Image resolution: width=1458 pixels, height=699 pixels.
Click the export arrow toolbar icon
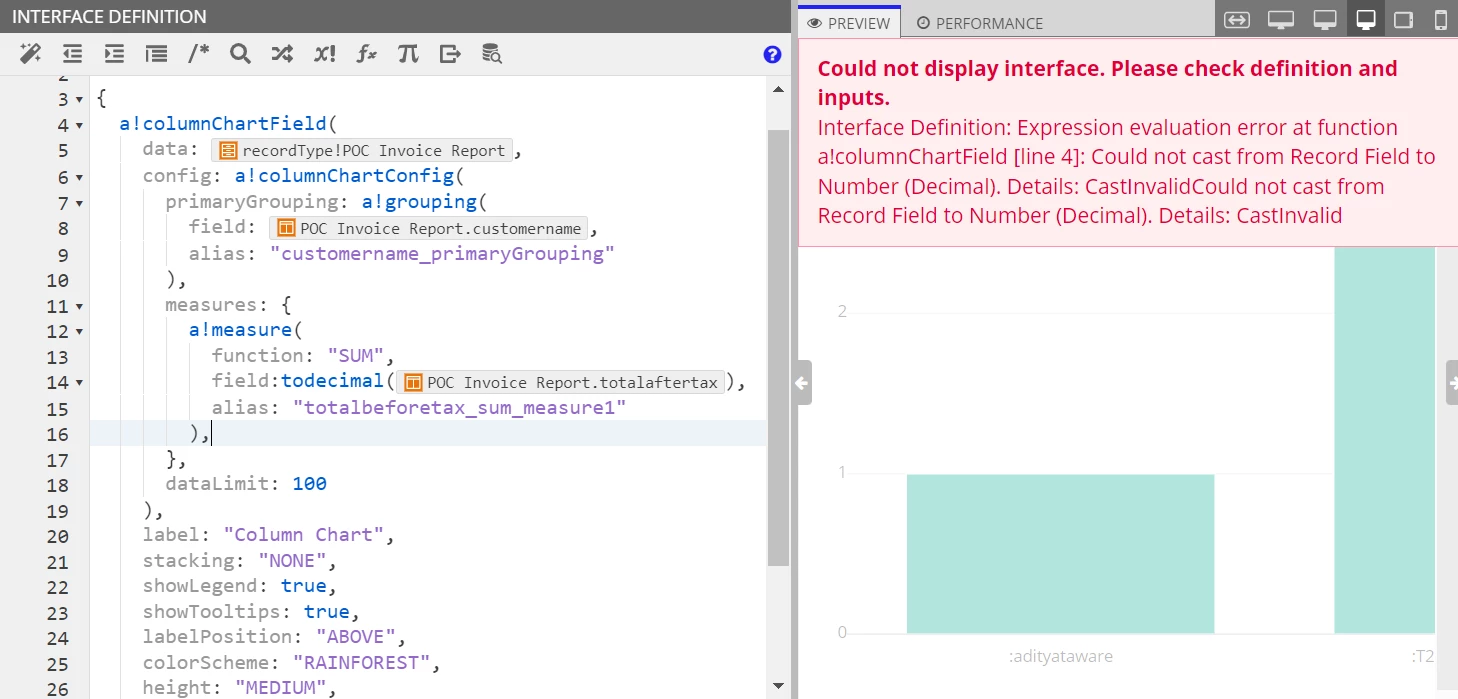[x=450, y=54]
